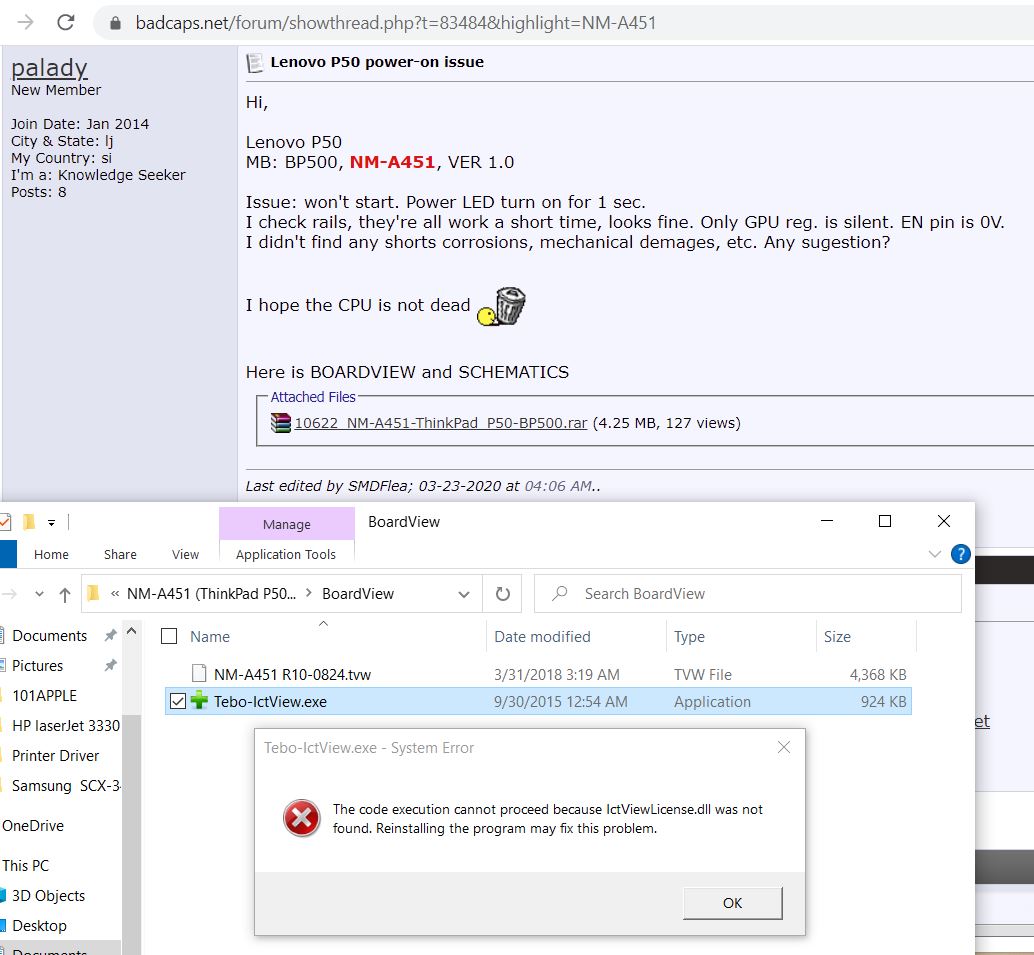Open the Samsung SCX folder in sidebar
The height and width of the screenshot is (955, 1034).
[66, 786]
